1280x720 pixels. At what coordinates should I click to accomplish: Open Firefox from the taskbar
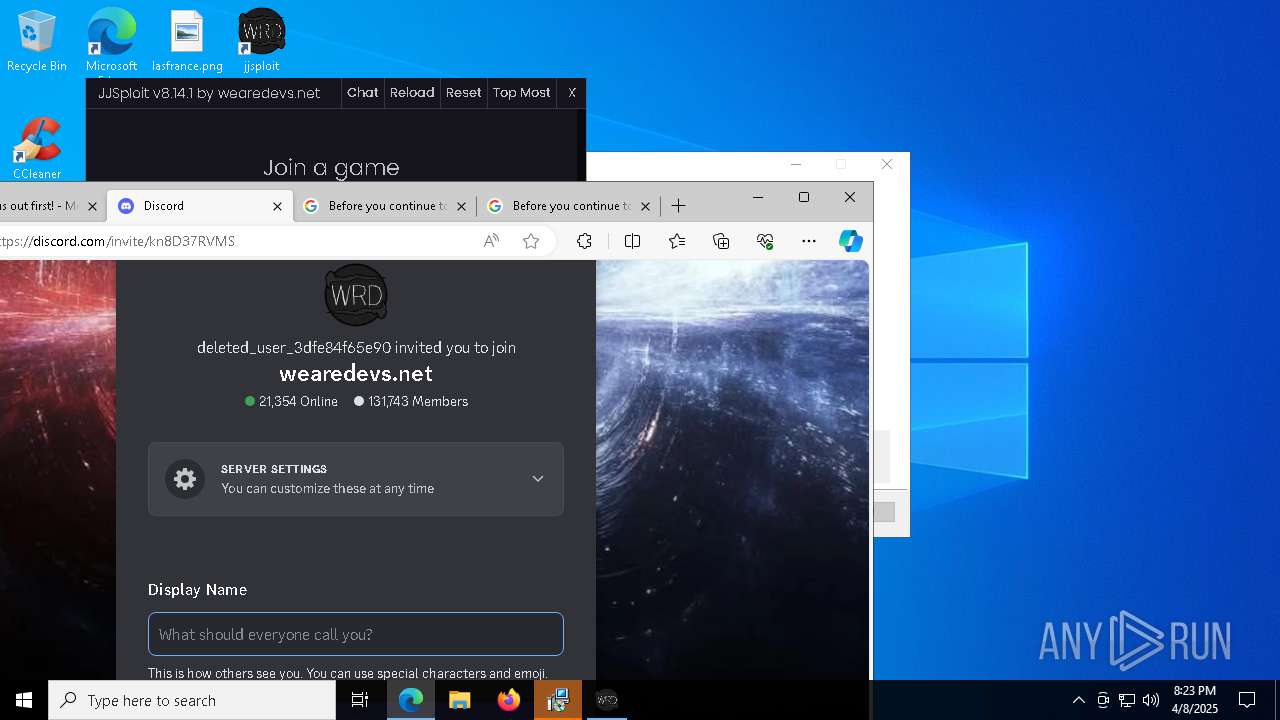pos(509,700)
